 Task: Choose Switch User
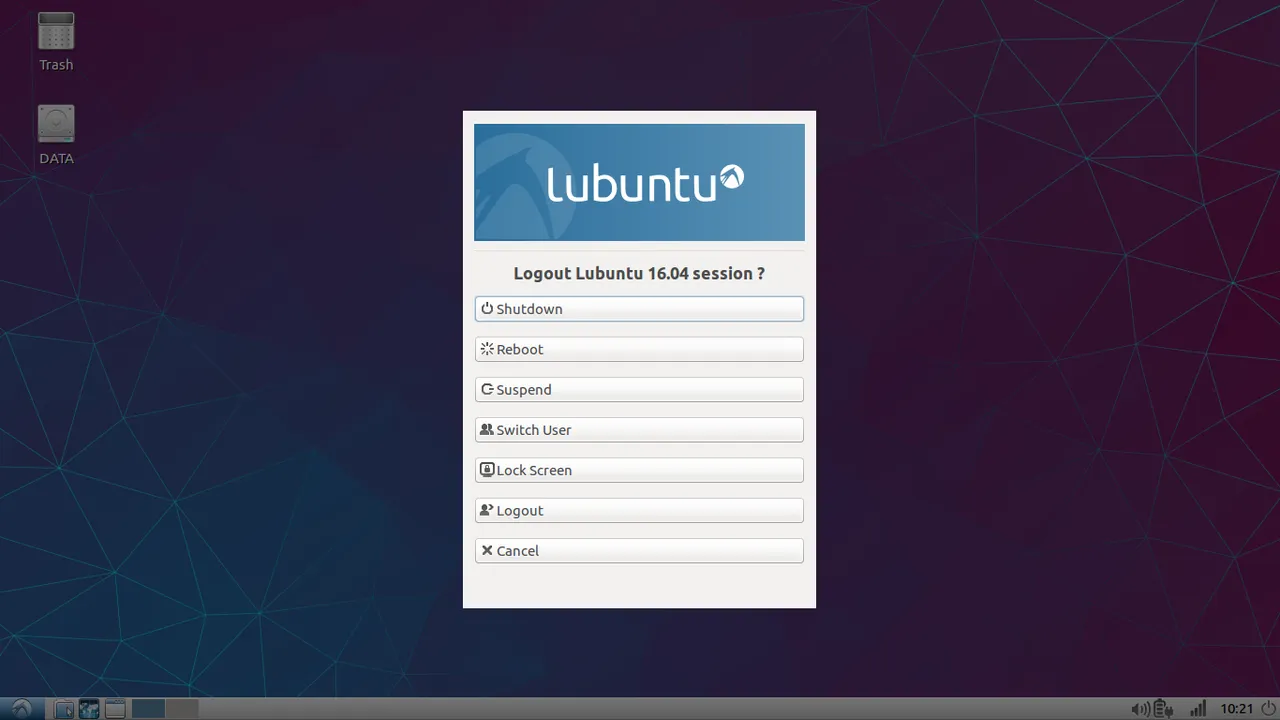(639, 430)
